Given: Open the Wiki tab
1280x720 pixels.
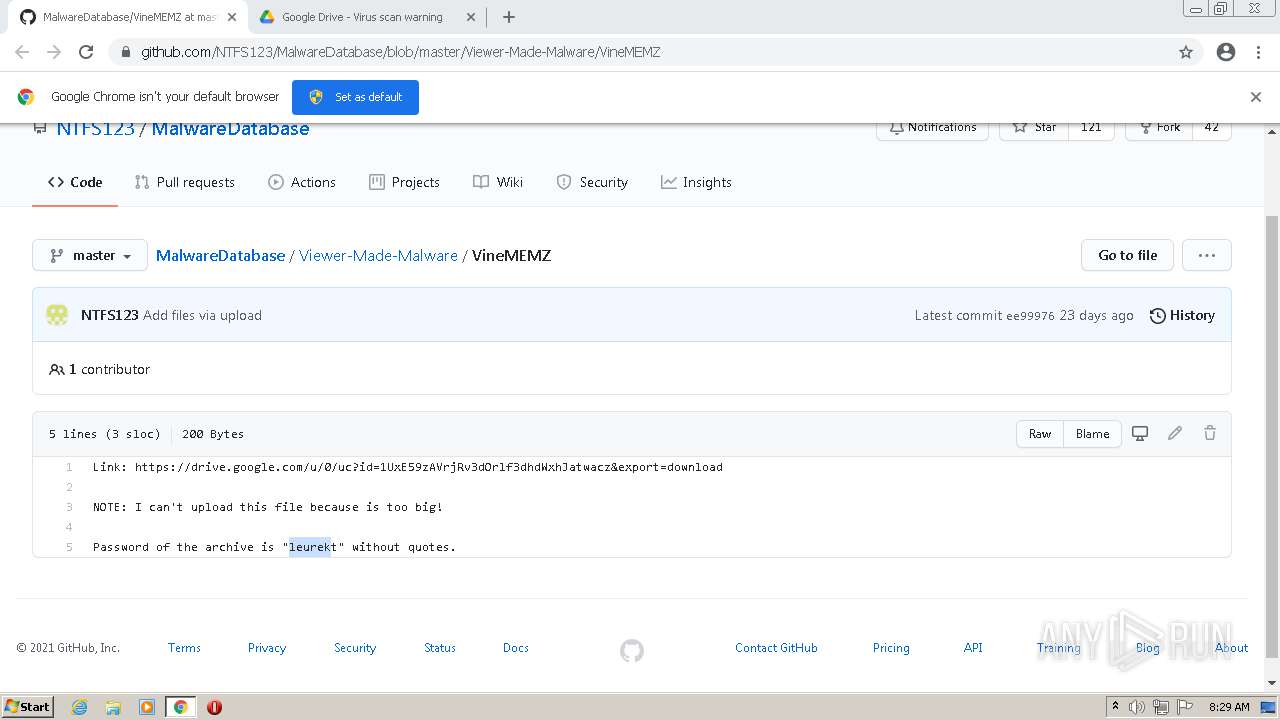Looking at the screenshot, I should [498, 182].
